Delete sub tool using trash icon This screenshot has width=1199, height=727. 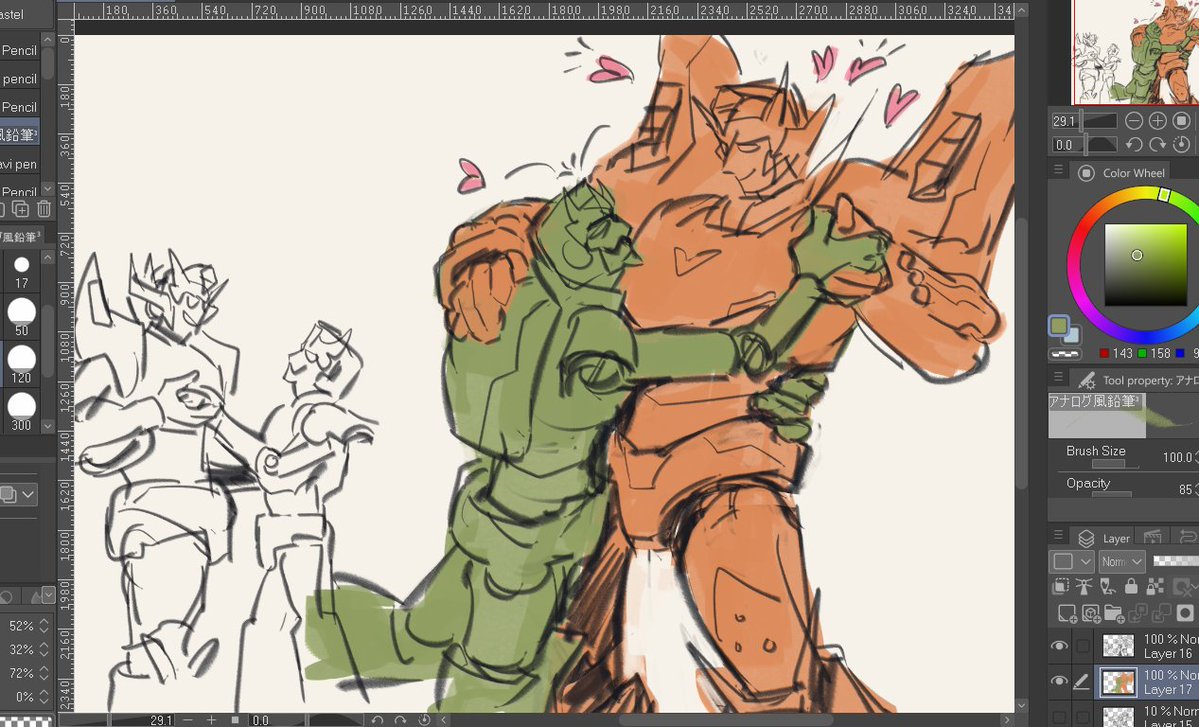pos(44,209)
